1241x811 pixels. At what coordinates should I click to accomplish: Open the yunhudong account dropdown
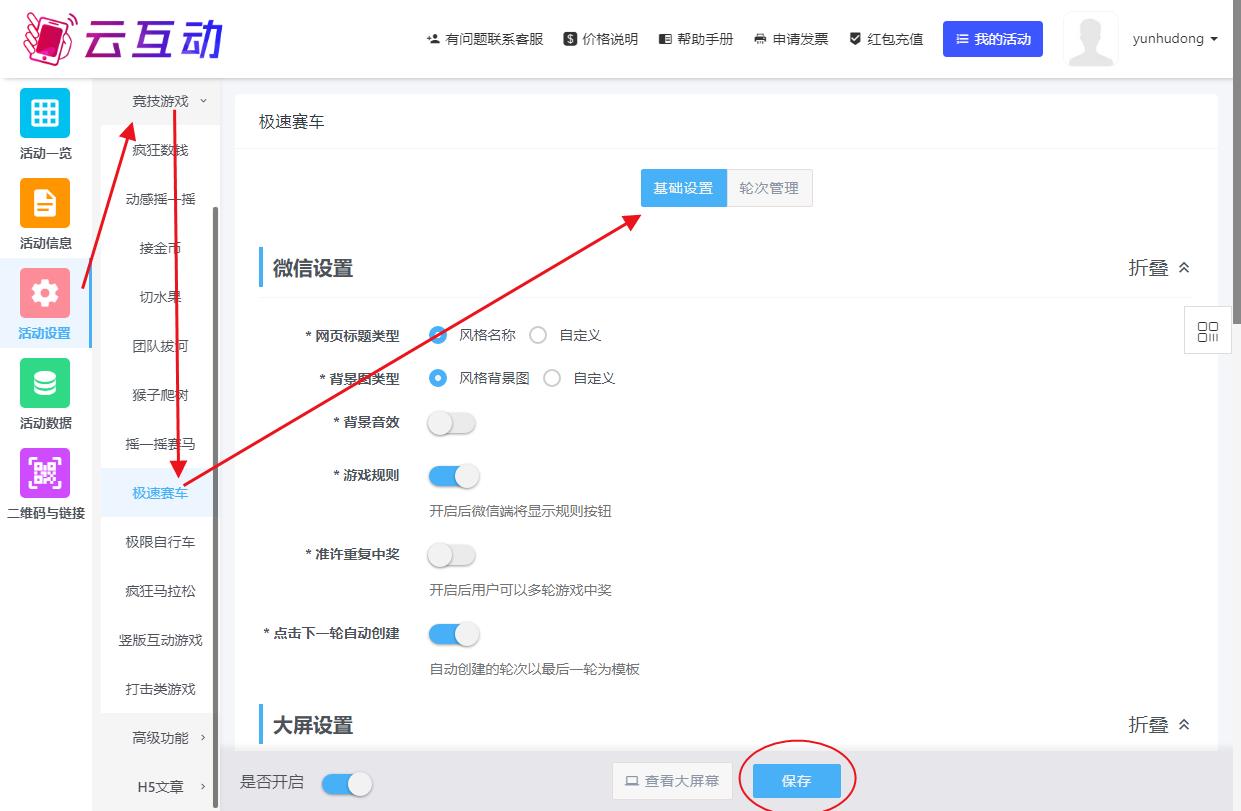pos(1175,39)
